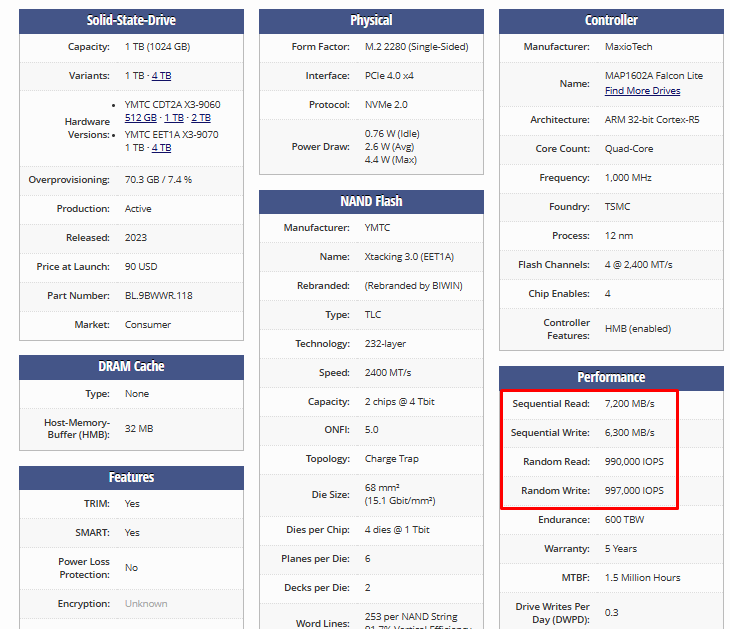Click the Physical section header
This screenshot has height=629, width=730.
tap(371, 21)
